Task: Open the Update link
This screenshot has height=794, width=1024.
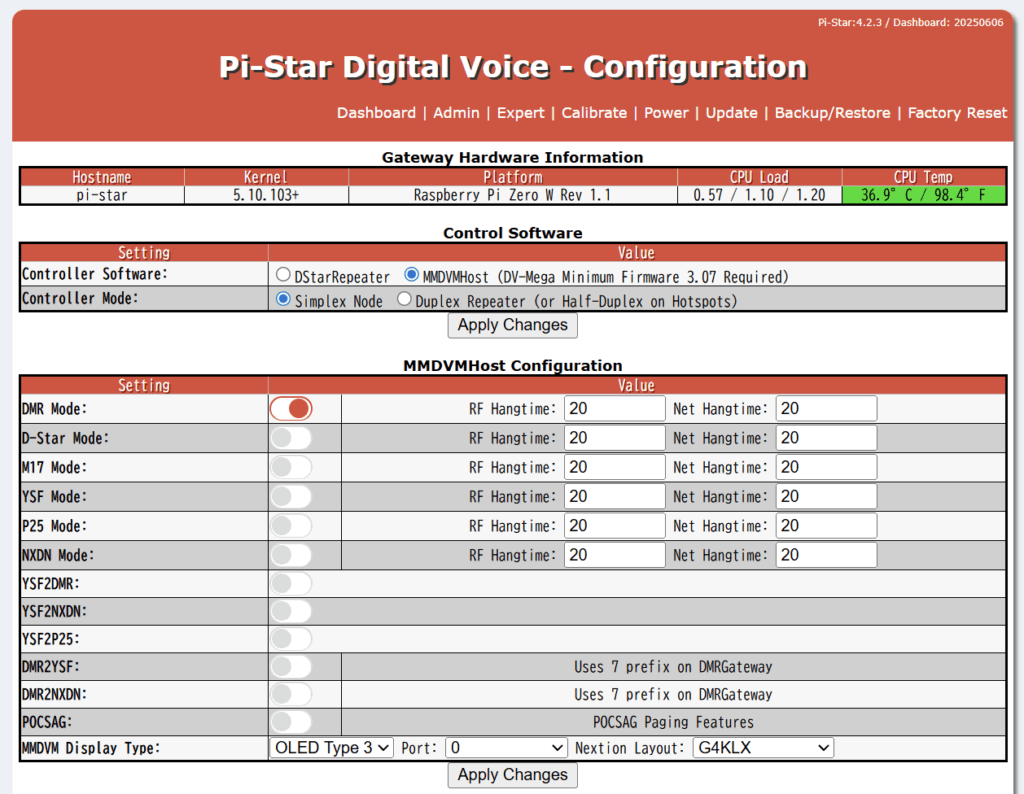Action: (731, 113)
